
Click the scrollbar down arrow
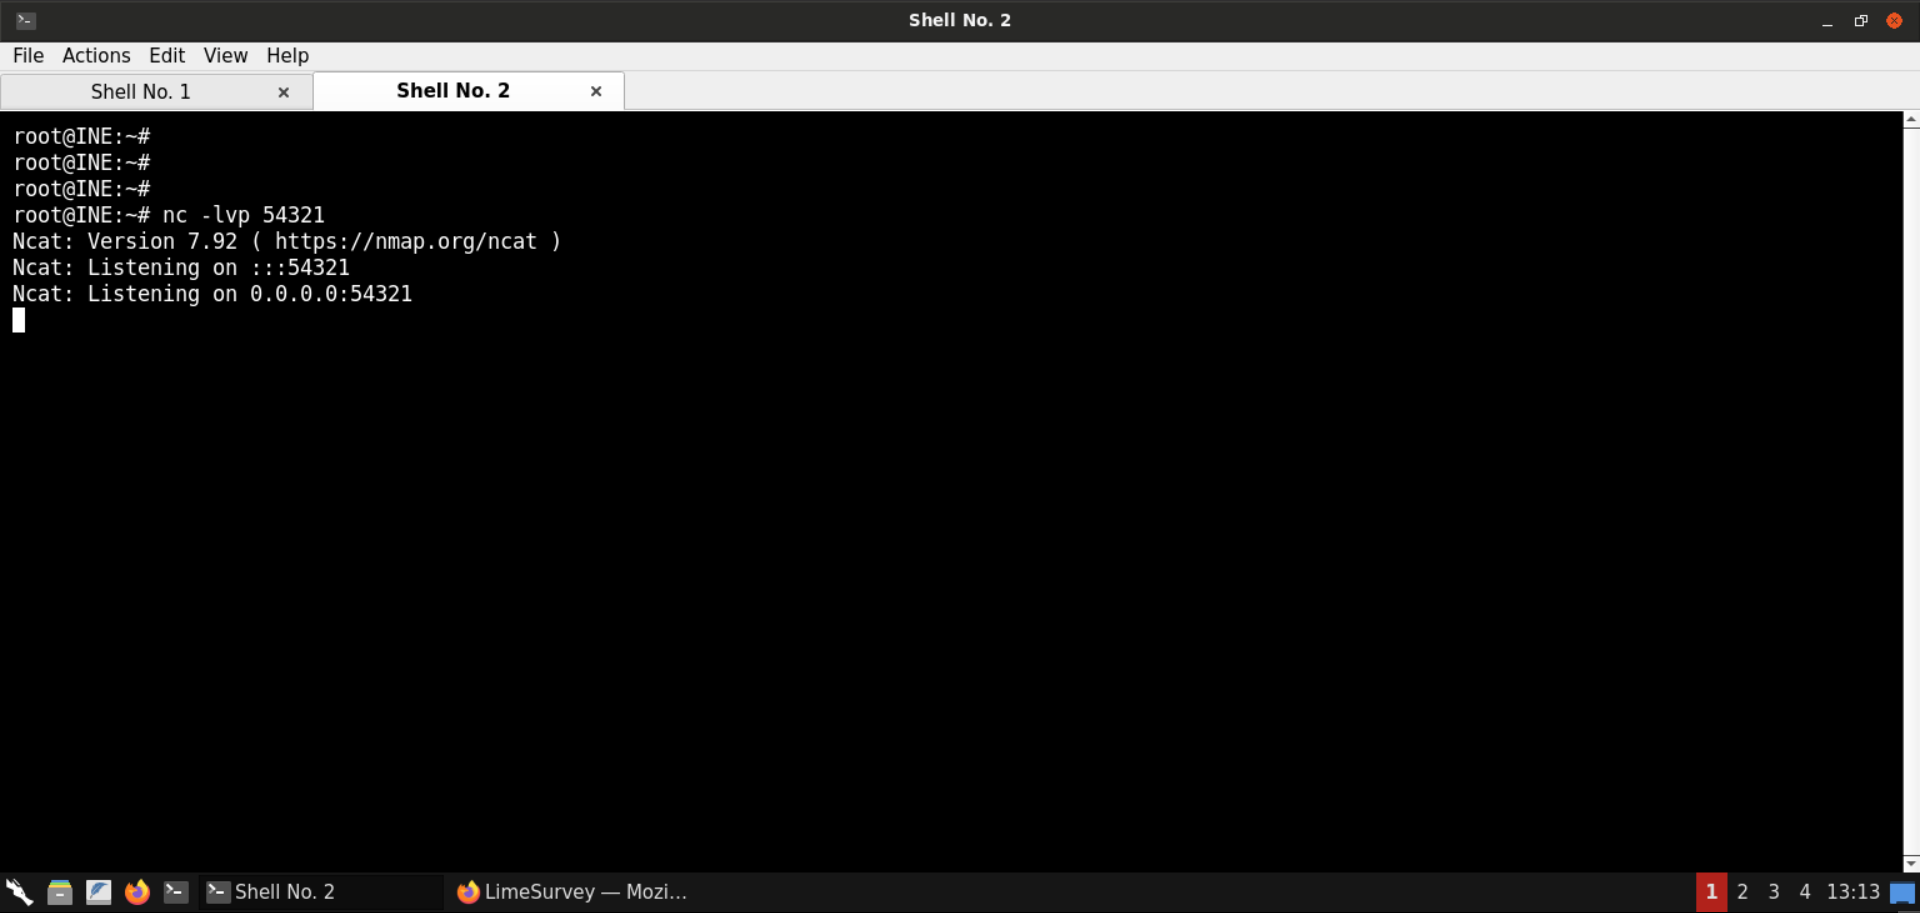[1911, 863]
